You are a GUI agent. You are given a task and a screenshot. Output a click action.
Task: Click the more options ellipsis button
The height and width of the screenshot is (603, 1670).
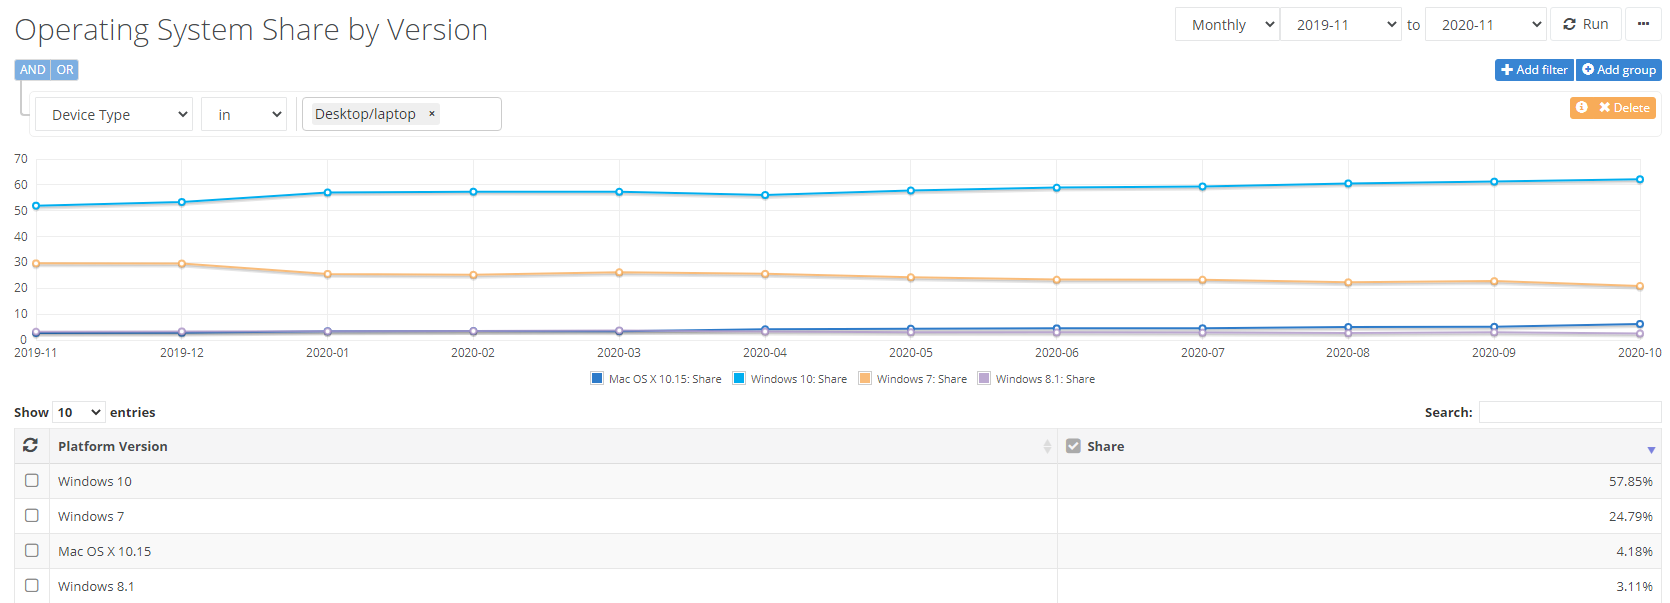point(1643,24)
